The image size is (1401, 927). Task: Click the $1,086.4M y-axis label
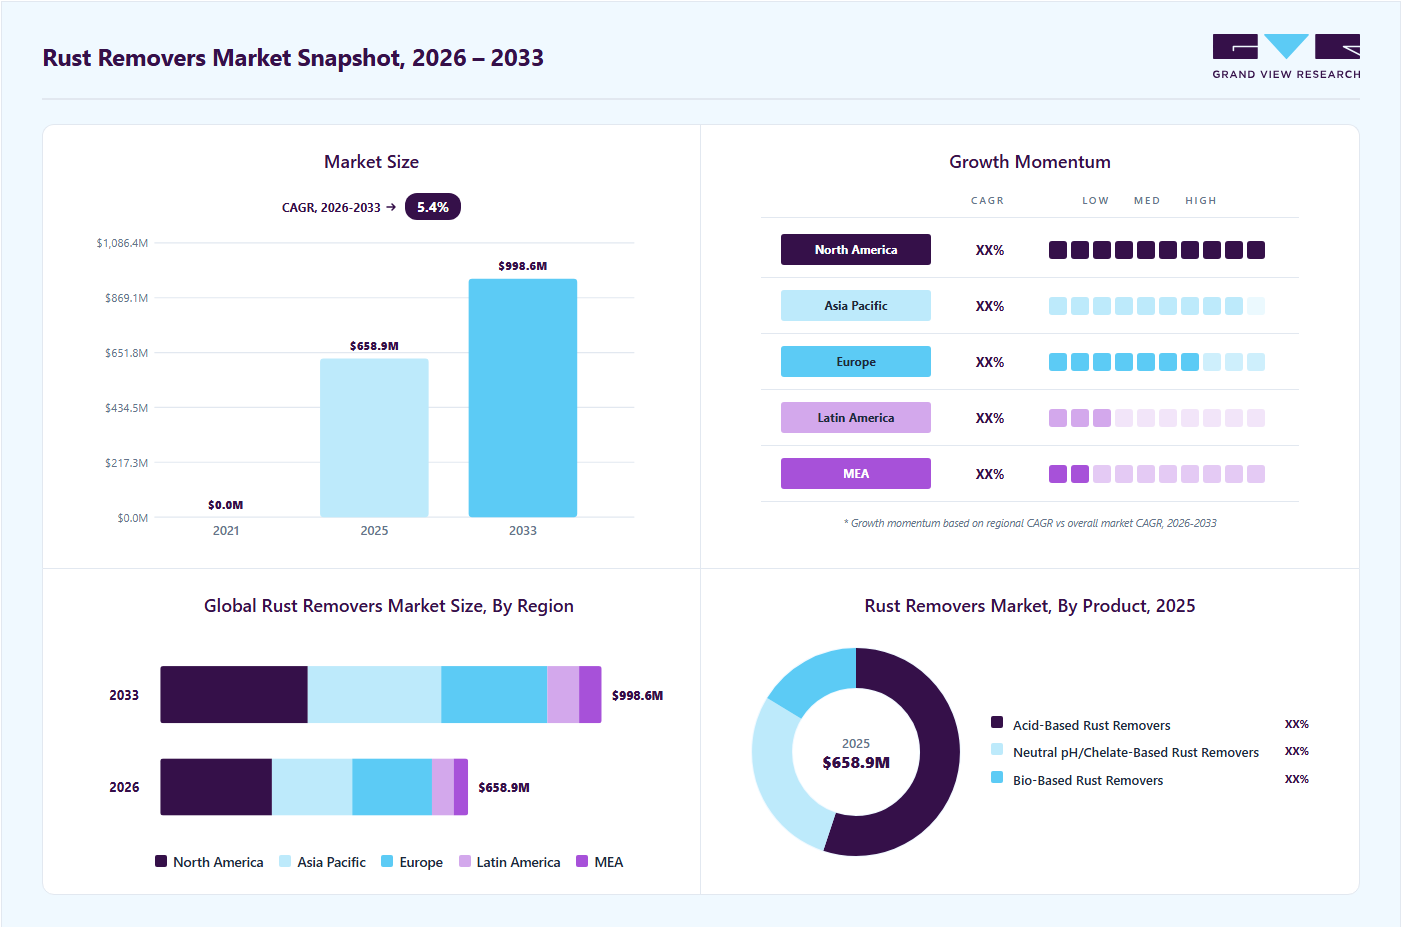coord(122,243)
